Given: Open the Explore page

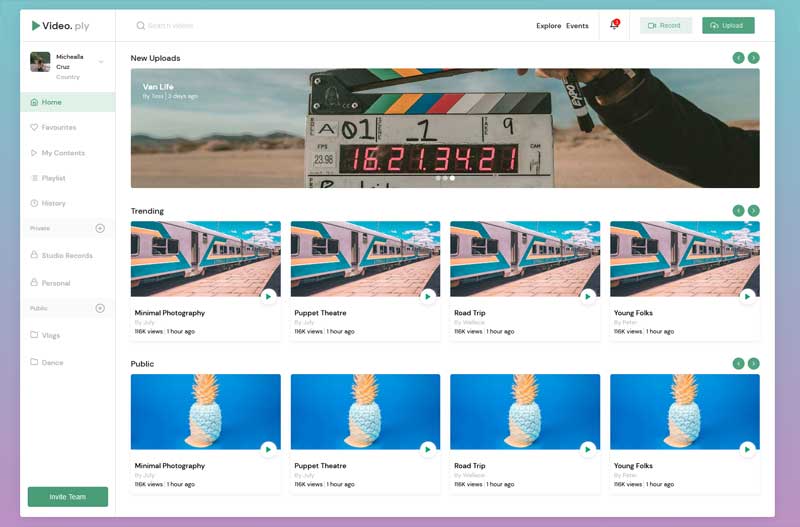Looking at the screenshot, I should (x=548, y=26).
